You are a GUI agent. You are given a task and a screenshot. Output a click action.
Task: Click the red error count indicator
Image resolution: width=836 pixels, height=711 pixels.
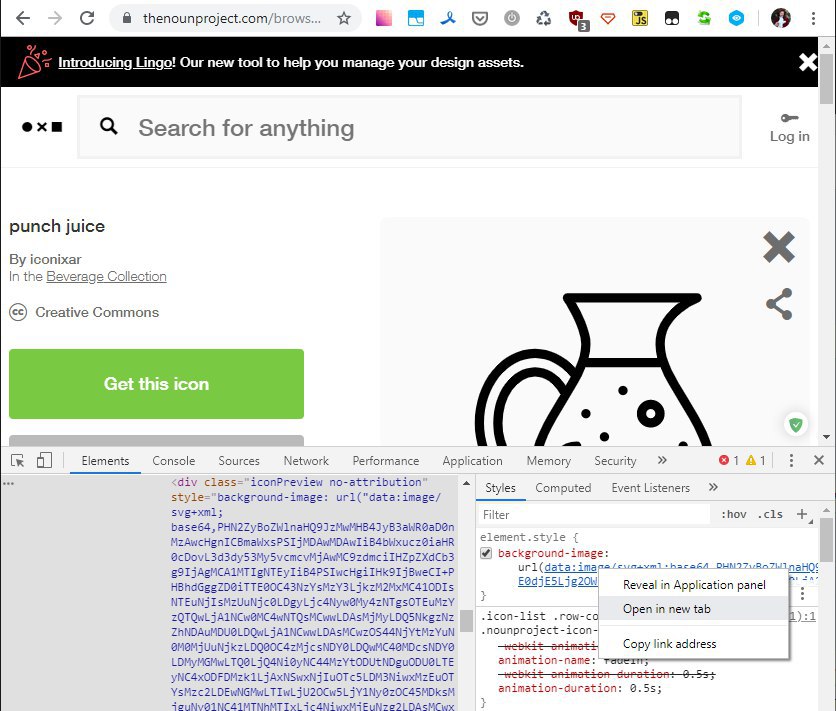click(728, 460)
